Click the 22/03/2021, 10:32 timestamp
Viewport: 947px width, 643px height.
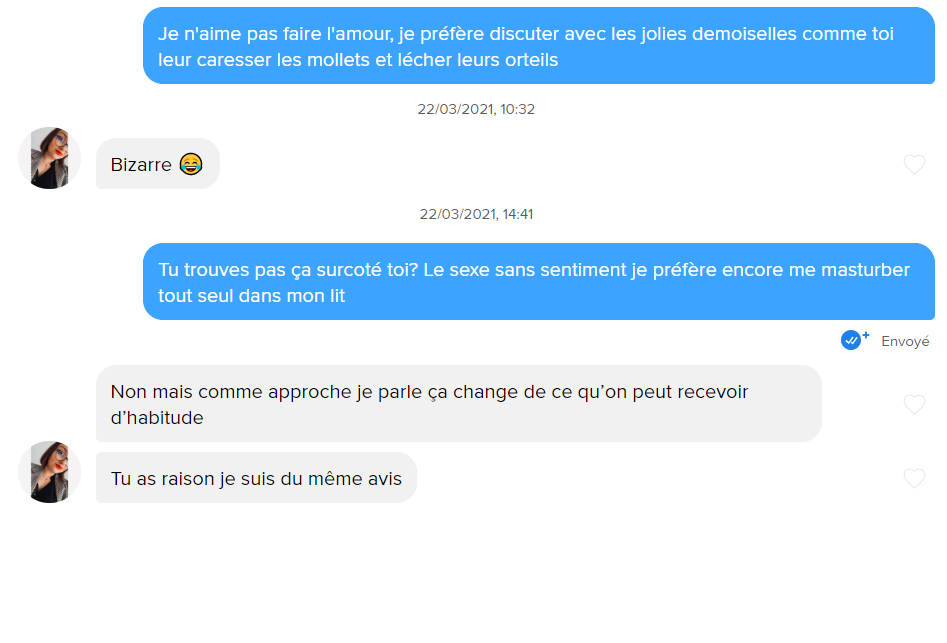click(476, 109)
